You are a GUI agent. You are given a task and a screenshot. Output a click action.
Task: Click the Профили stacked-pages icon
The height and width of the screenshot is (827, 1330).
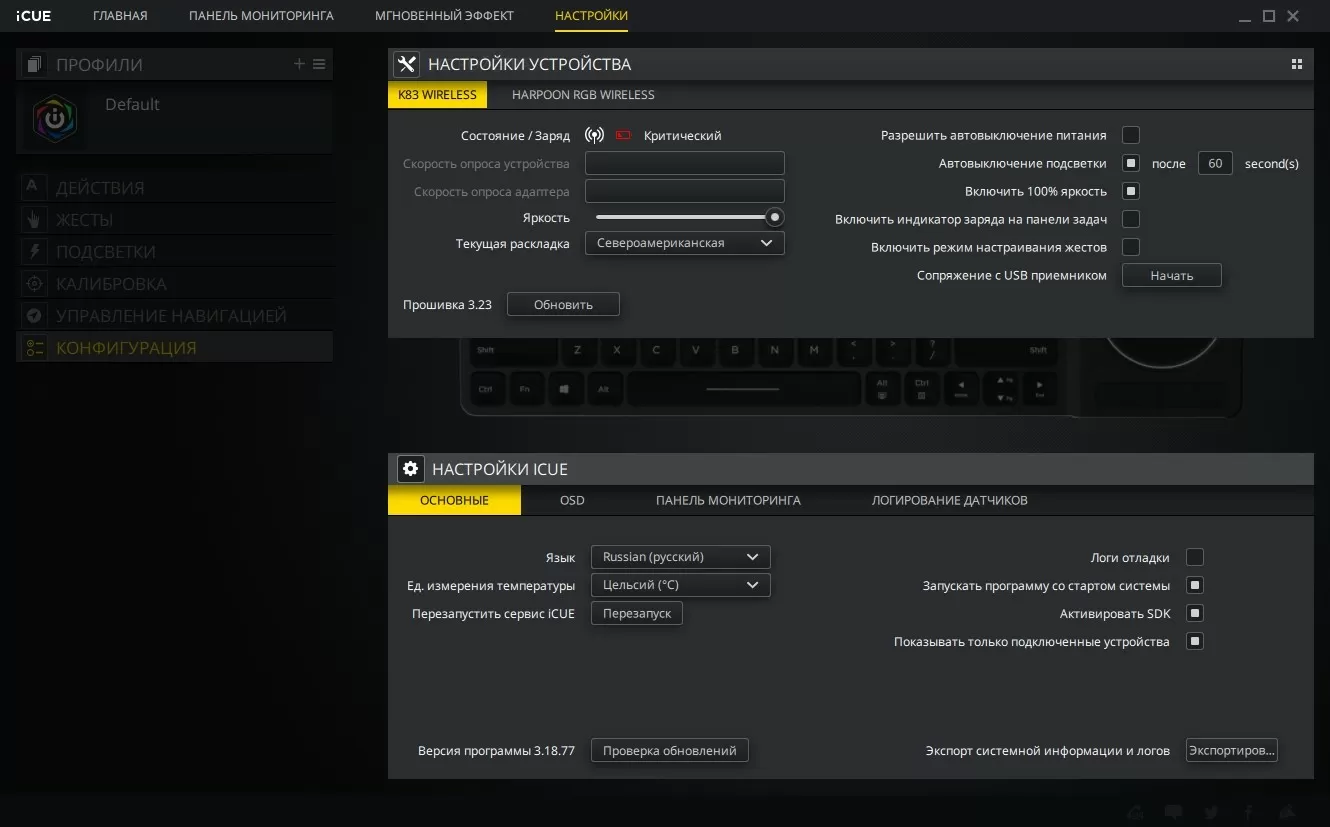tap(34, 64)
